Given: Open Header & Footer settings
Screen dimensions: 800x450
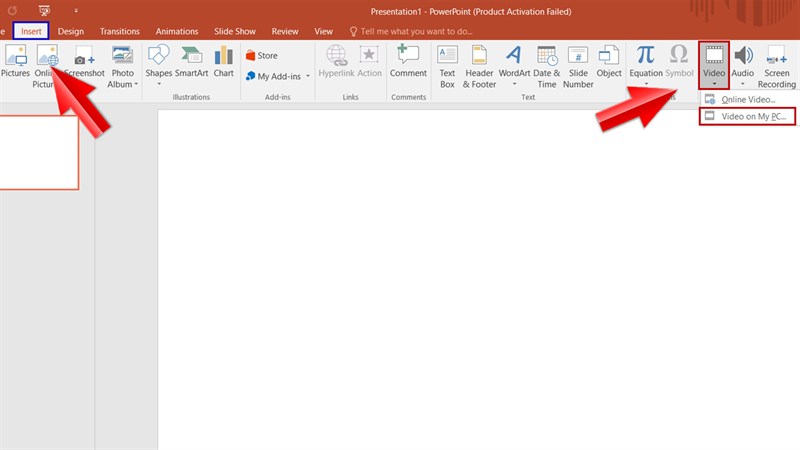Looking at the screenshot, I should 479,66.
